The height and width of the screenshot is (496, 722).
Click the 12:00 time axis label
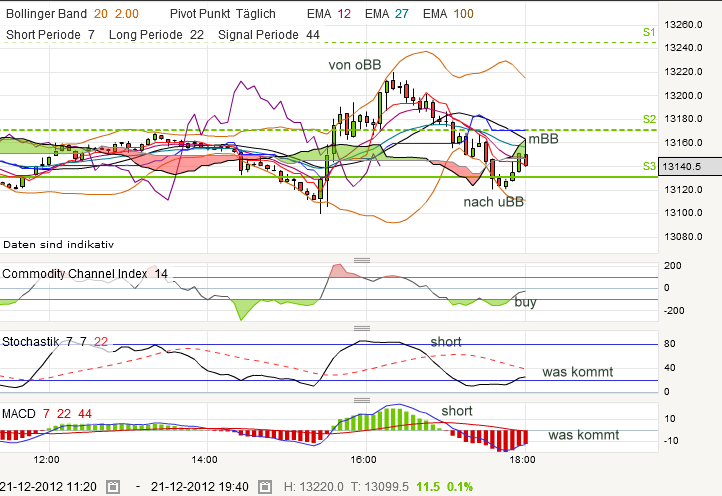tap(47, 460)
